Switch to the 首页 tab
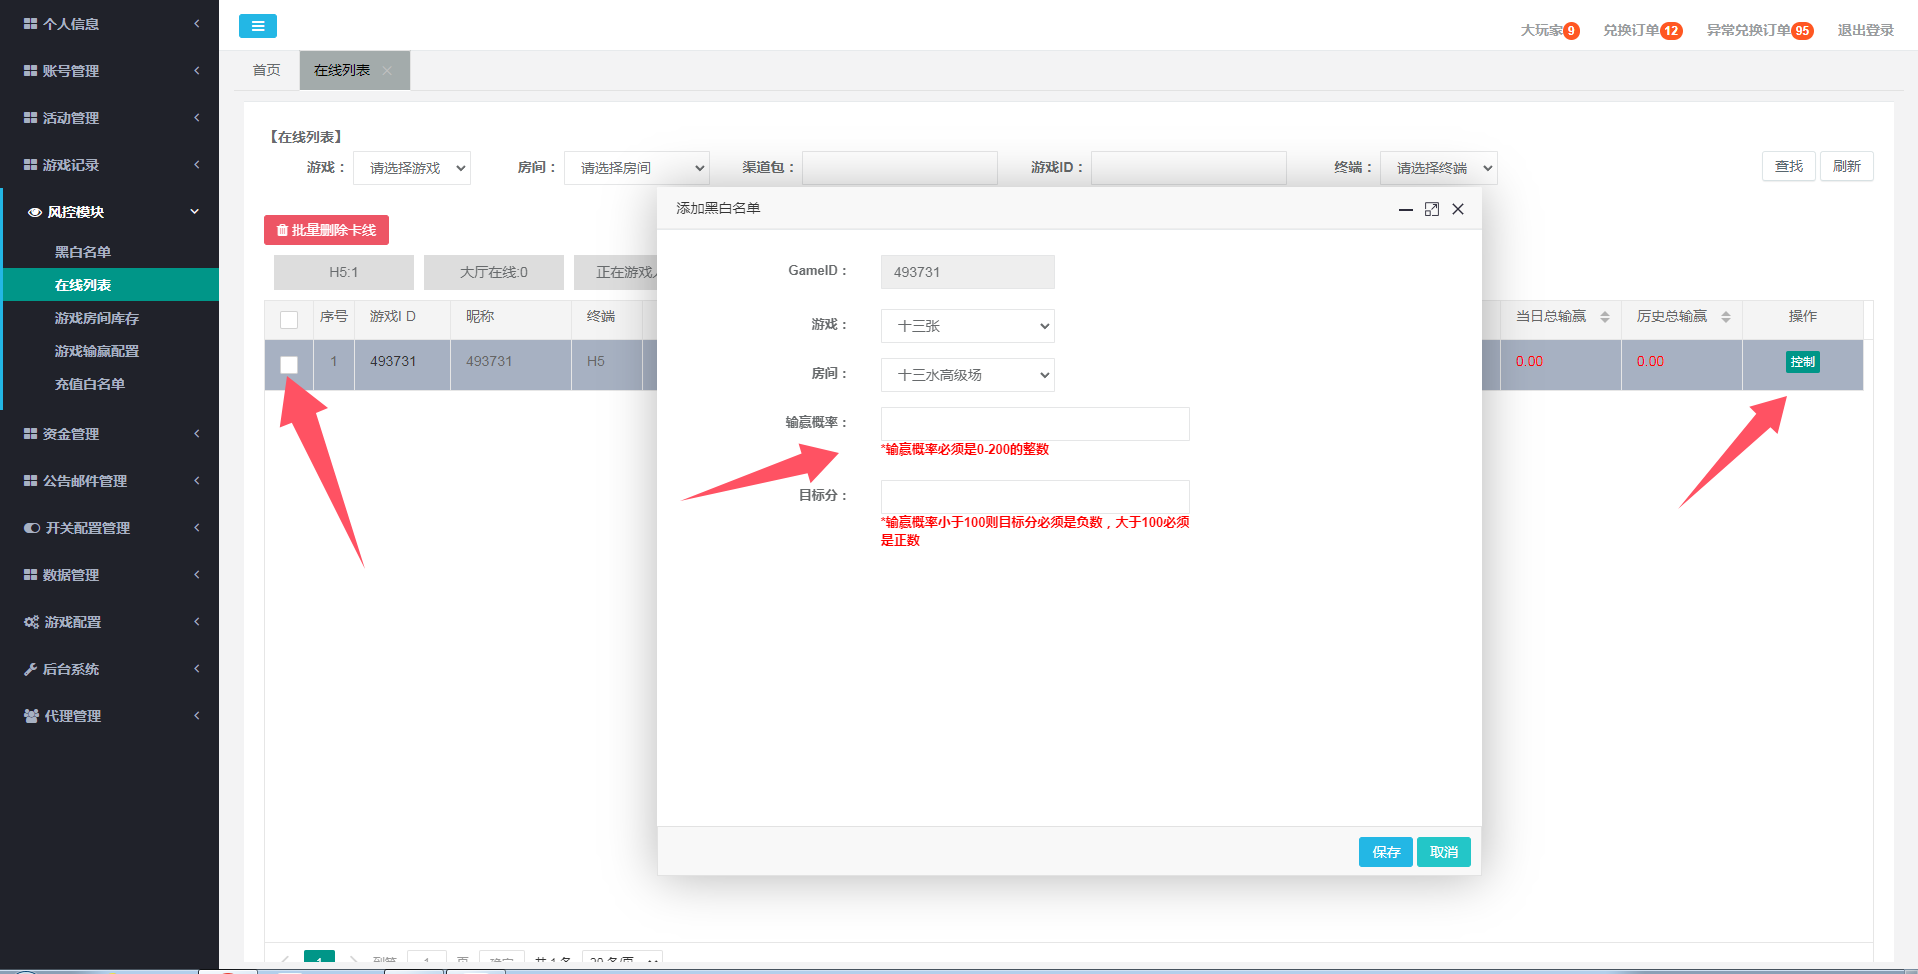The height and width of the screenshot is (974, 1918). (x=266, y=70)
